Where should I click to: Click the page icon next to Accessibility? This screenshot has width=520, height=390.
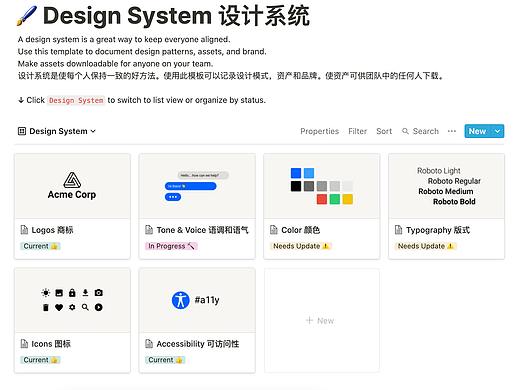pos(149,344)
